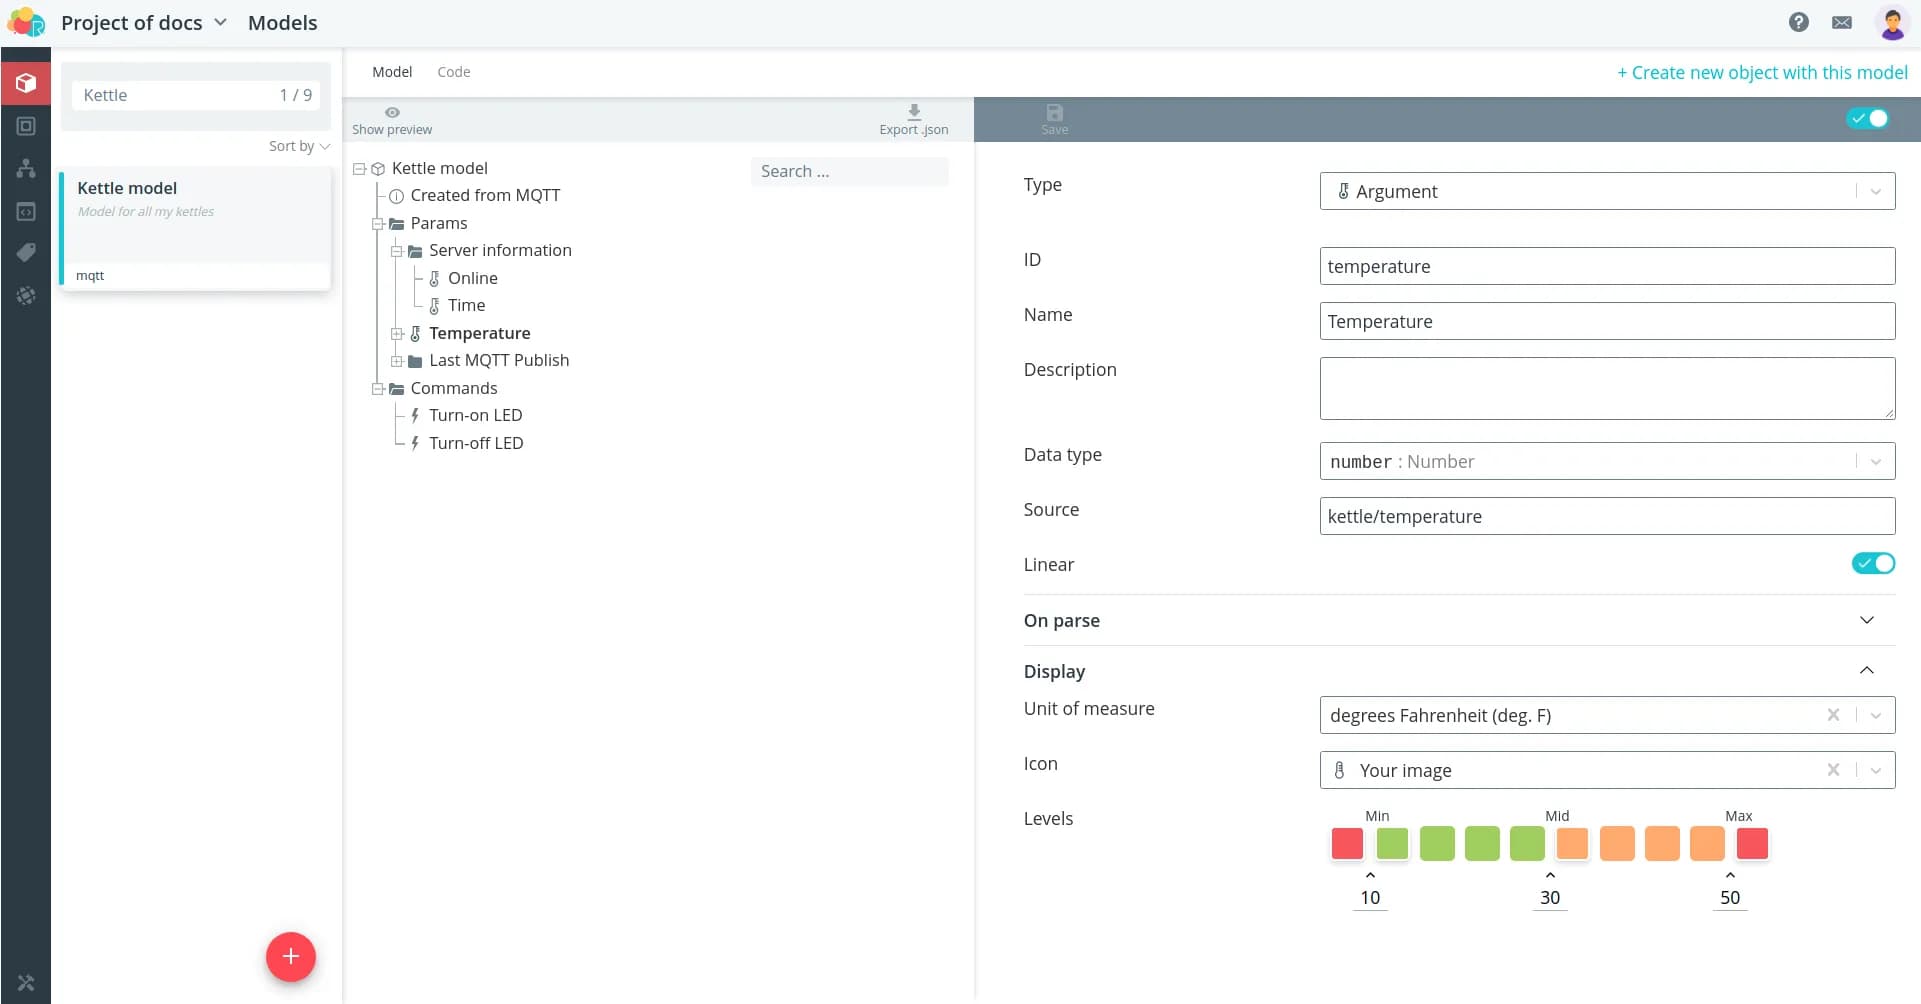Open the mail envelope icon
Image resolution: width=1921 pixels, height=1004 pixels.
coord(1841,22)
